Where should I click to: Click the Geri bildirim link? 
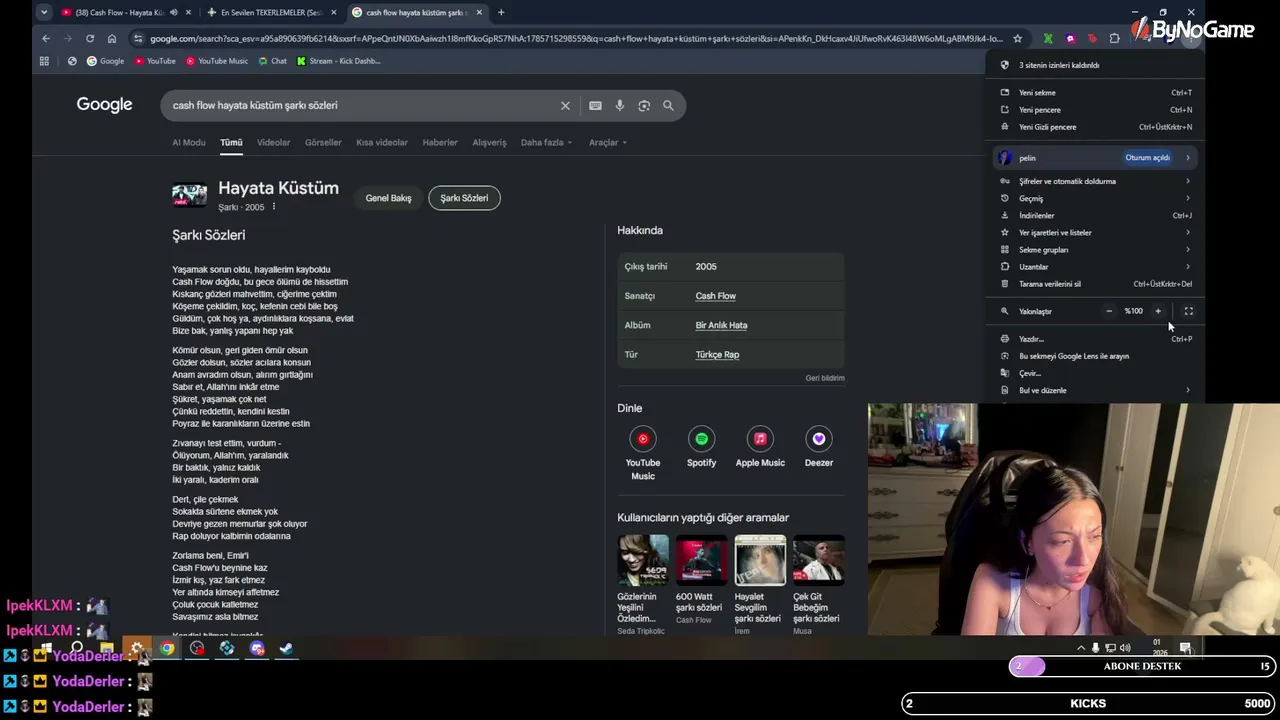[825, 378]
